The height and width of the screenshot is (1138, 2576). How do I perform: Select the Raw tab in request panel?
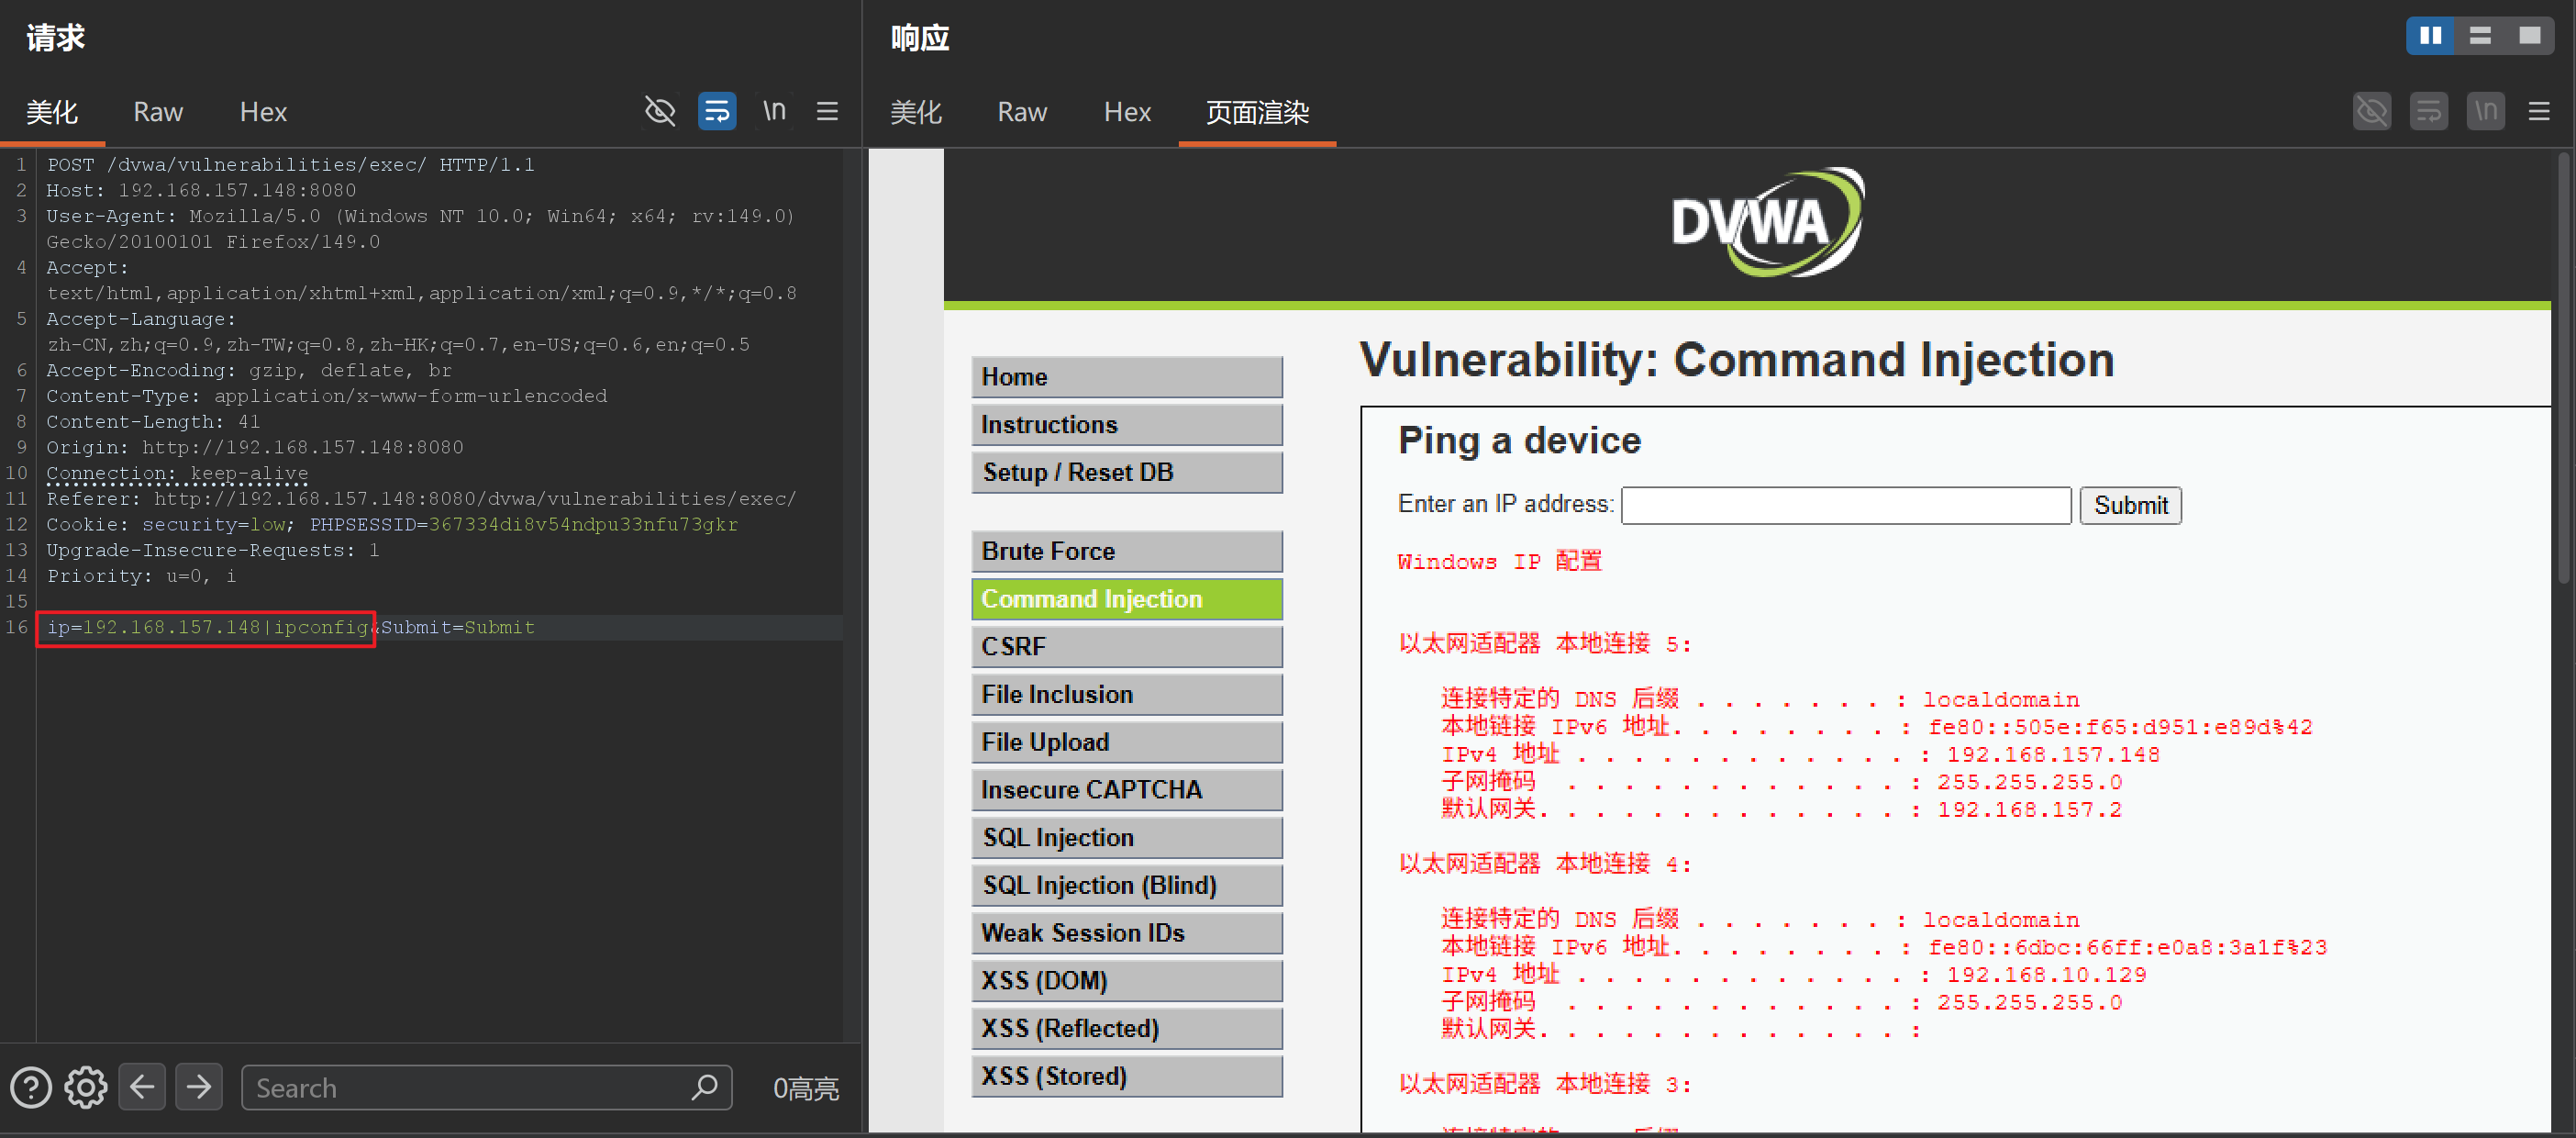158,112
